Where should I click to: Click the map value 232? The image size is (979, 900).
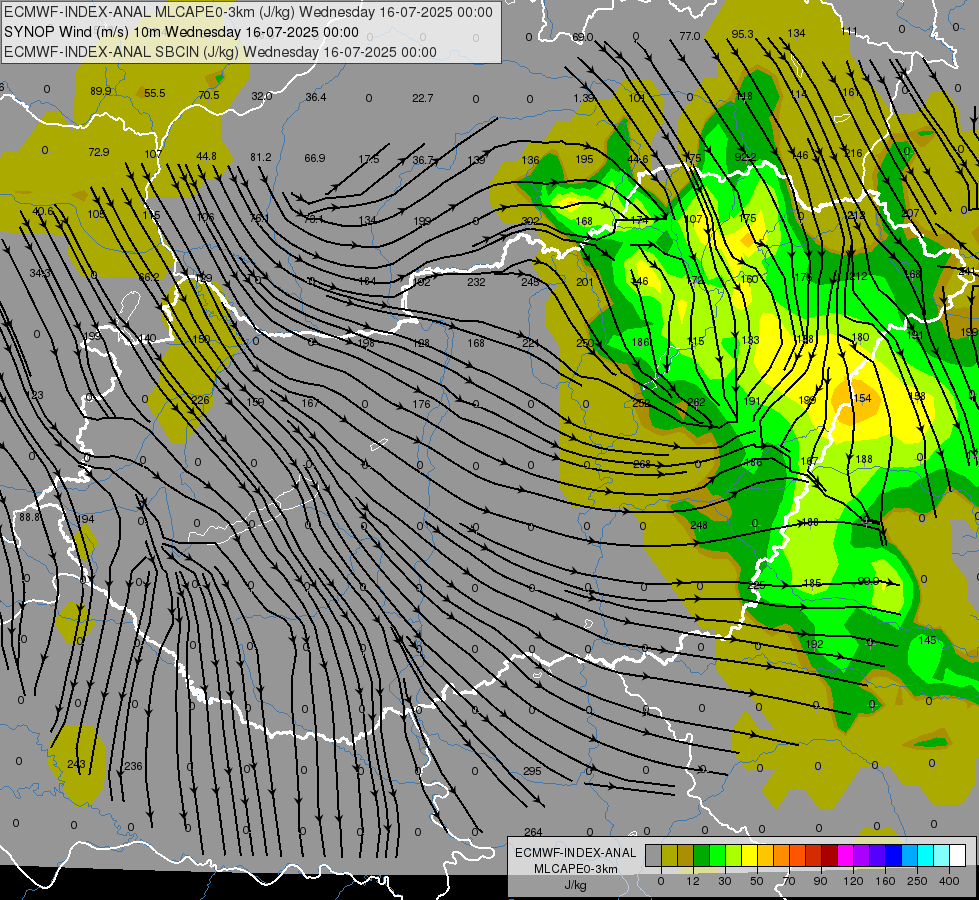coord(476,282)
